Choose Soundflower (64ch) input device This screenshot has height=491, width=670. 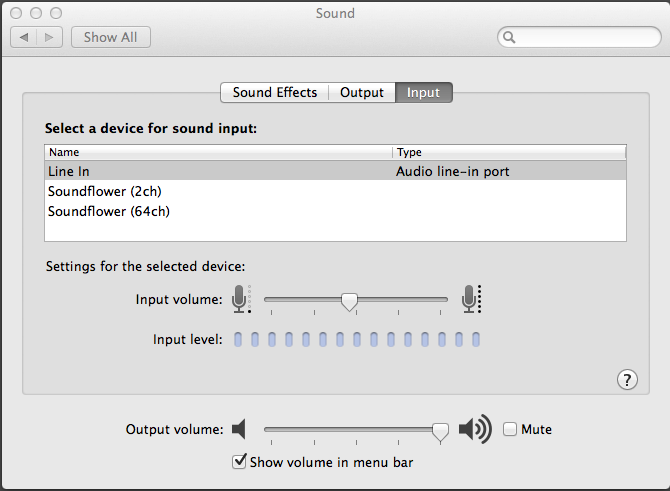pyautogui.click(x=97, y=211)
